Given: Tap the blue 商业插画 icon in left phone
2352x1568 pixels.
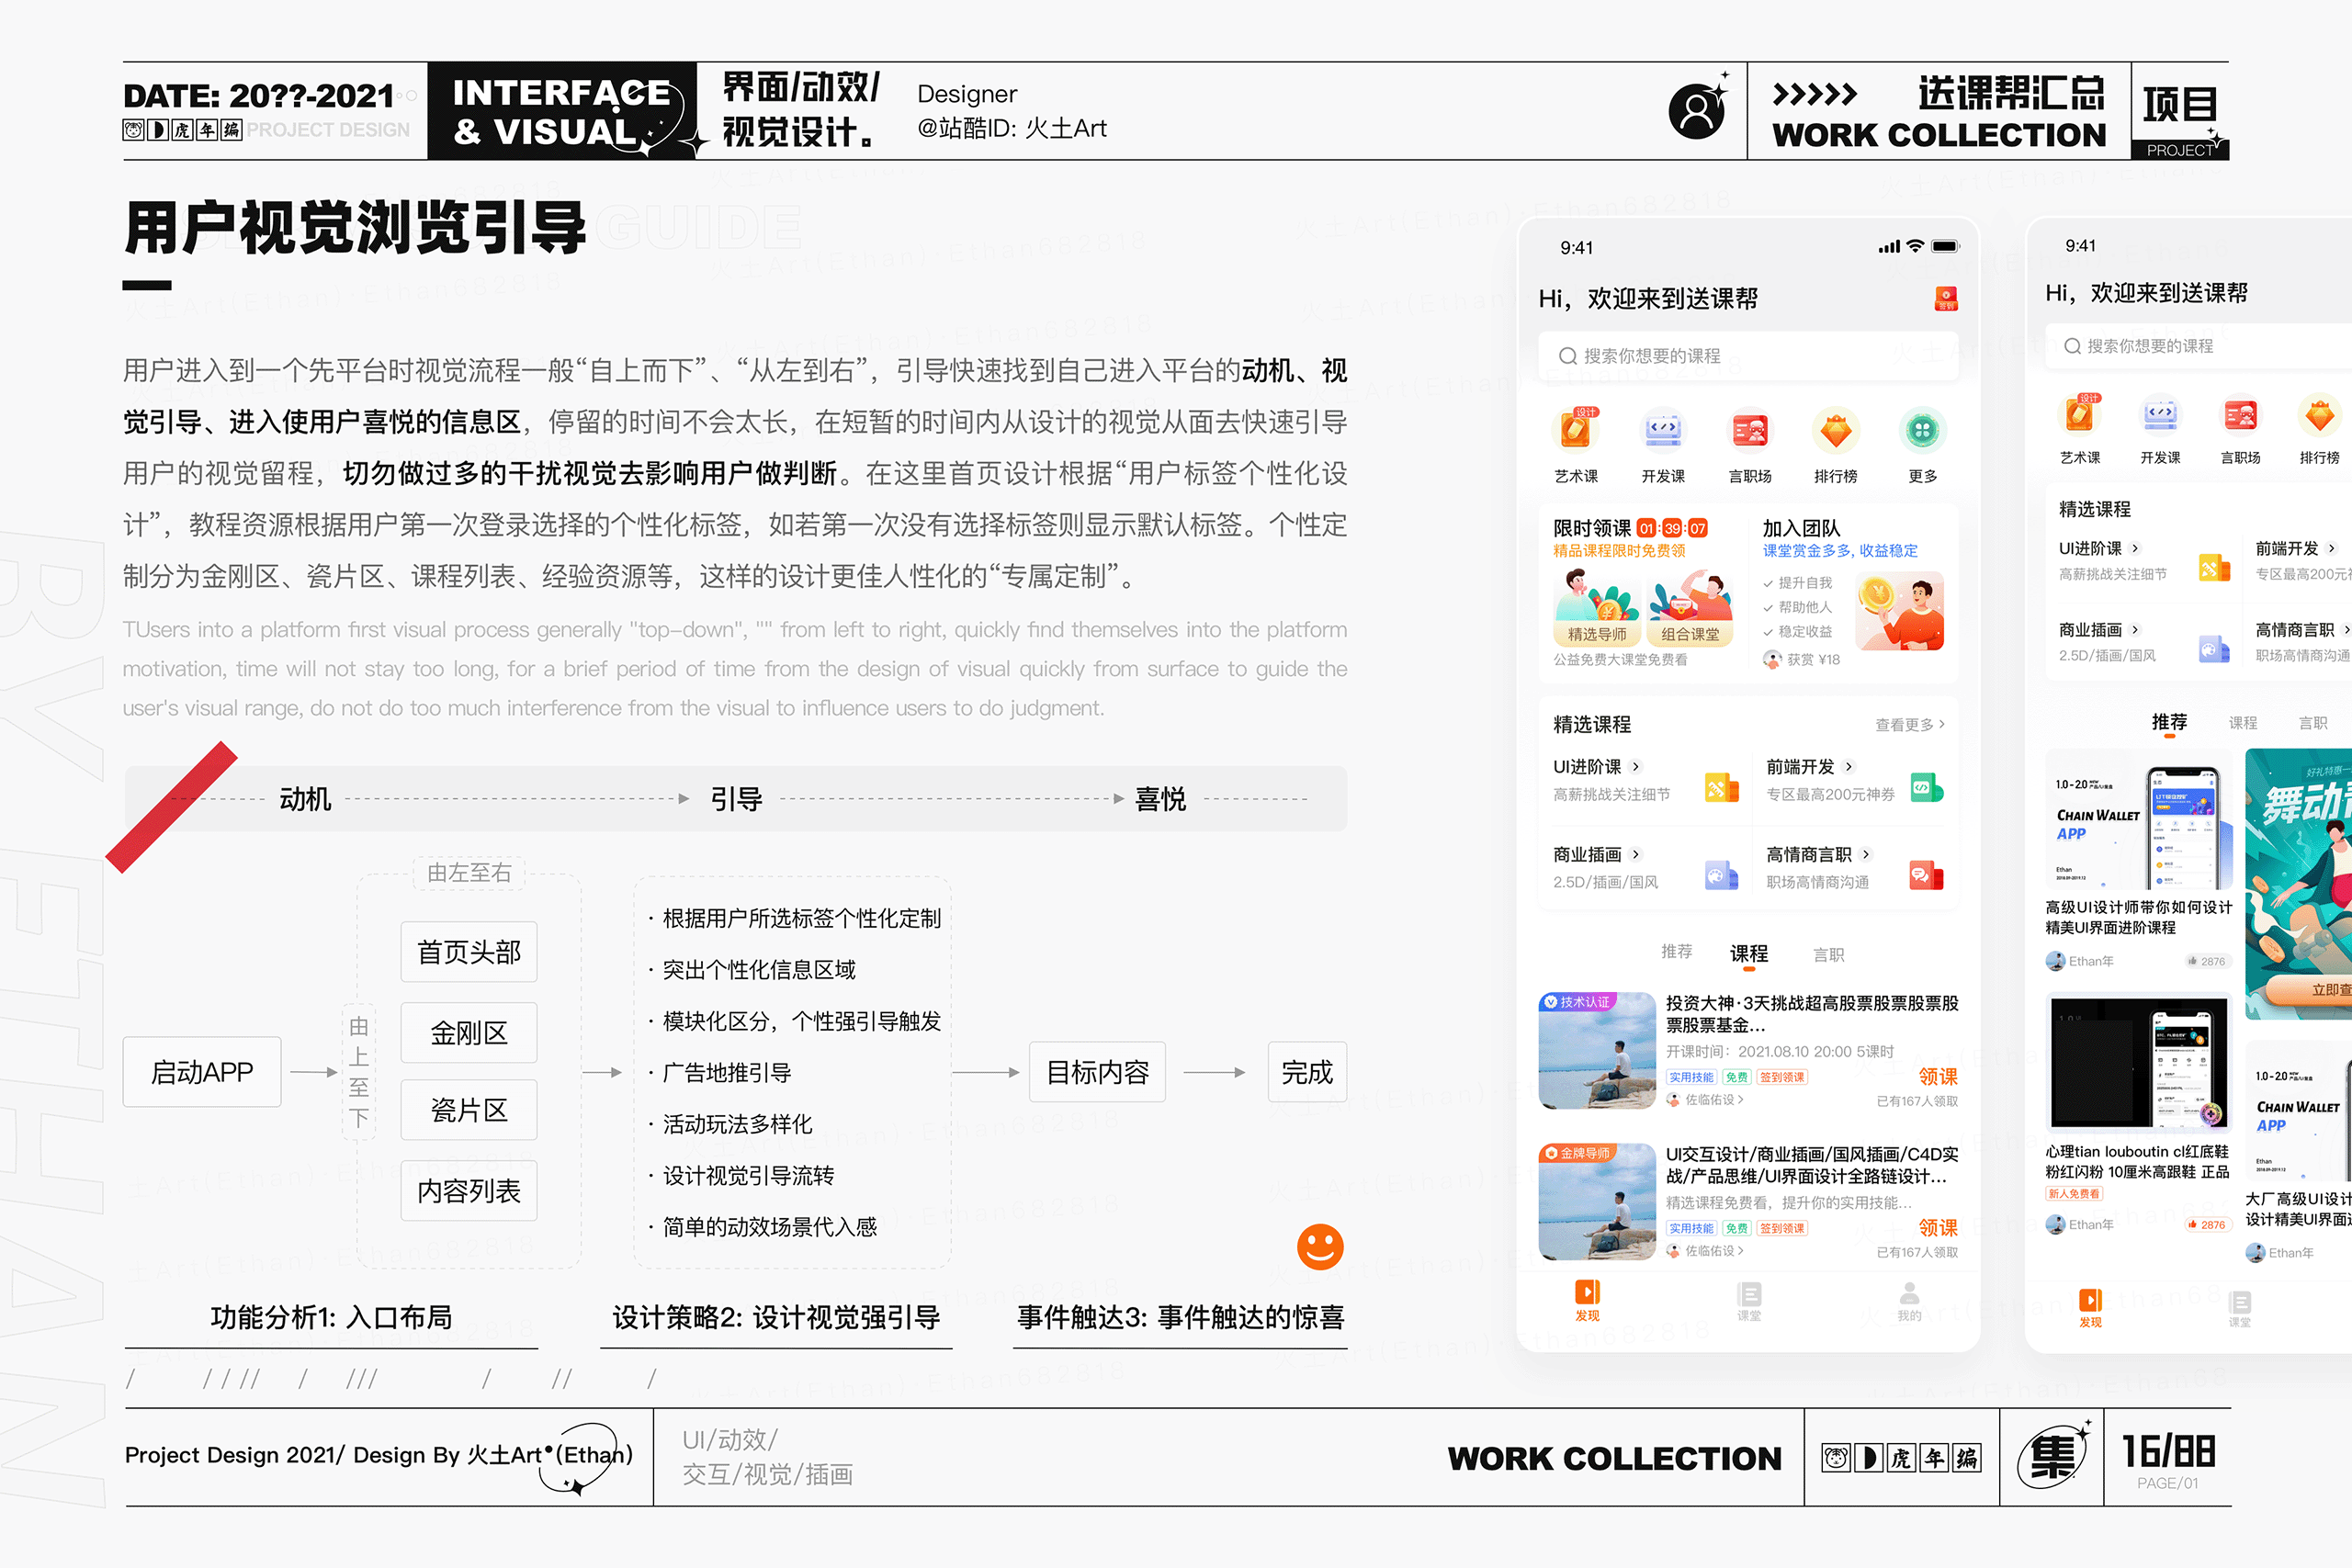Looking at the screenshot, I should [x=1721, y=875].
